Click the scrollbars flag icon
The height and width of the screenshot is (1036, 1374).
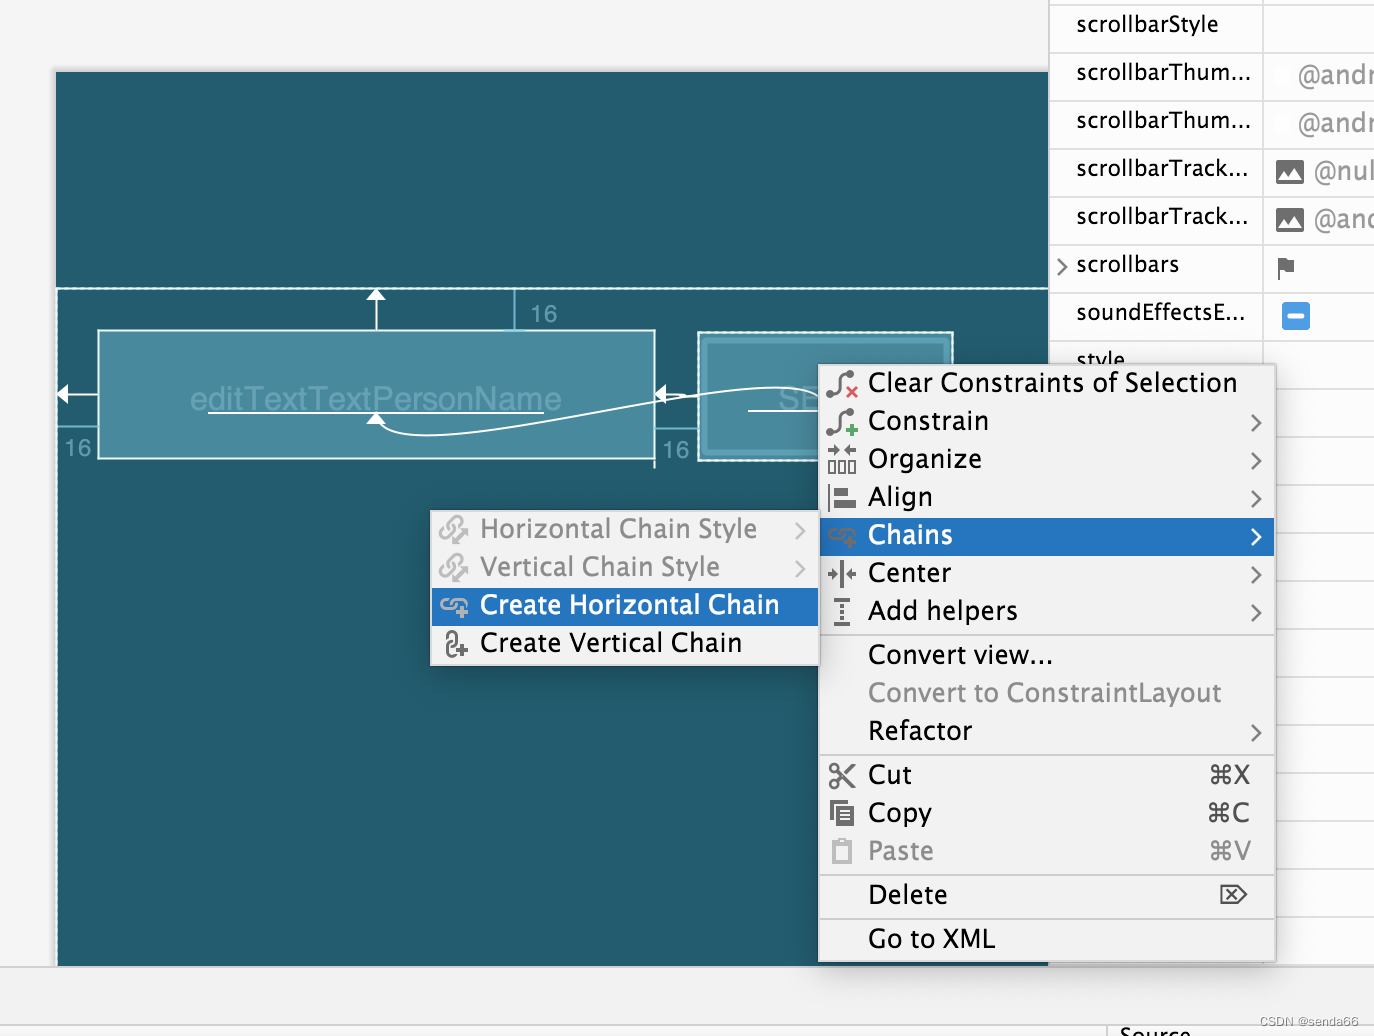point(1286,267)
